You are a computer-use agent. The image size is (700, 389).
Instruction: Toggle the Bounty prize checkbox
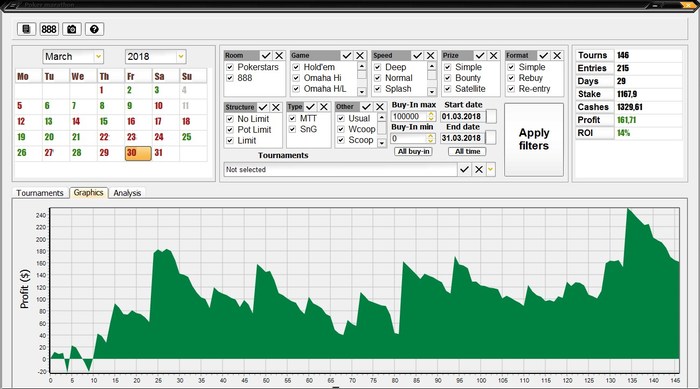point(448,78)
